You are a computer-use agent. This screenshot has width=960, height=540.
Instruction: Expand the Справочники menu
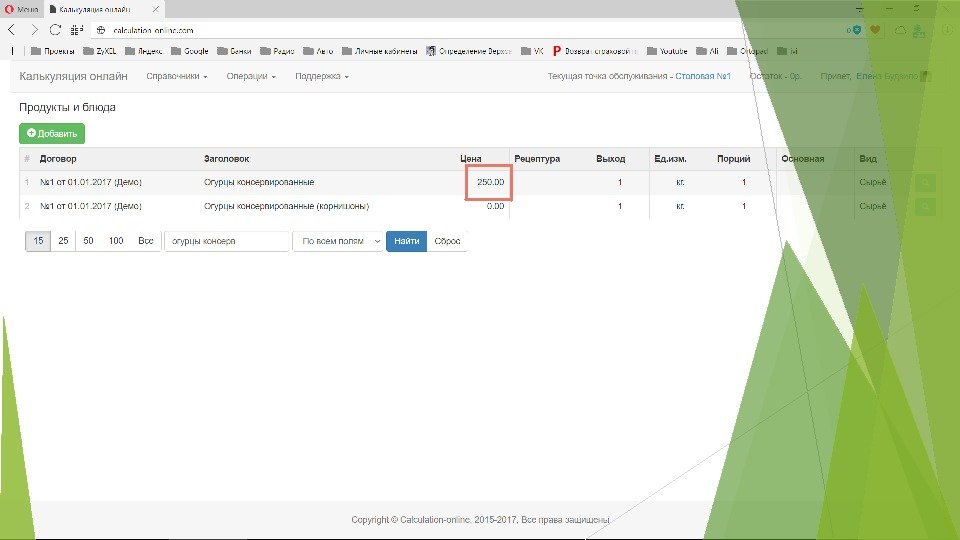click(x=177, y=77)
